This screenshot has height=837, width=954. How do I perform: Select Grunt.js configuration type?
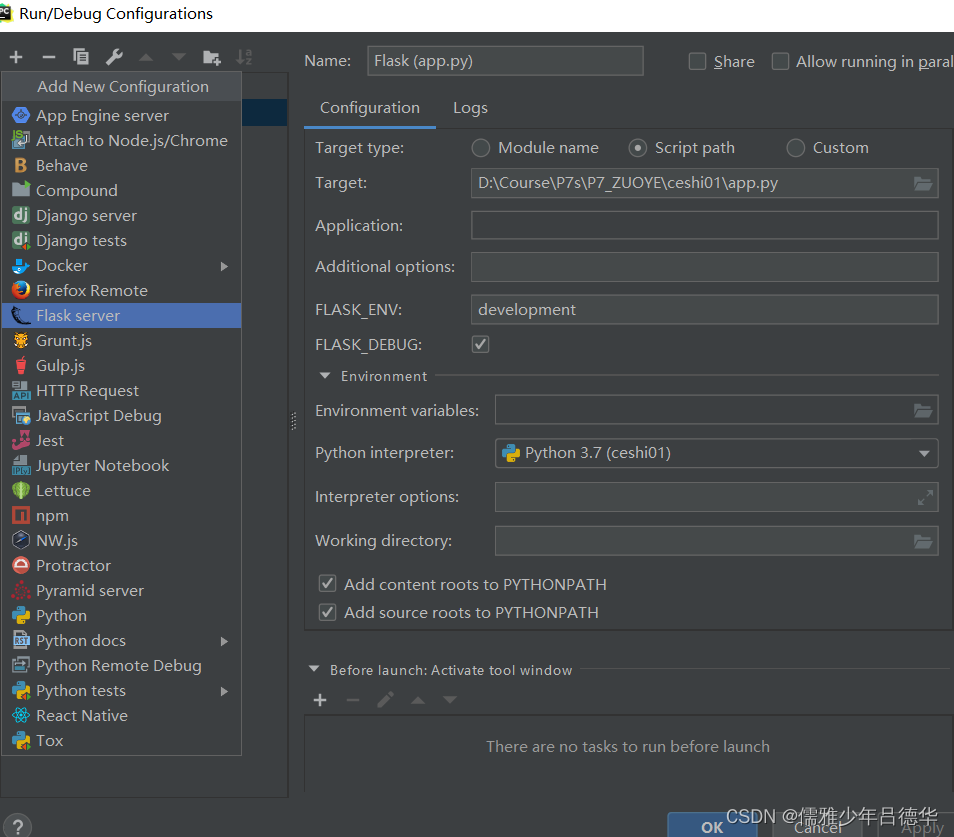point(122,341)
